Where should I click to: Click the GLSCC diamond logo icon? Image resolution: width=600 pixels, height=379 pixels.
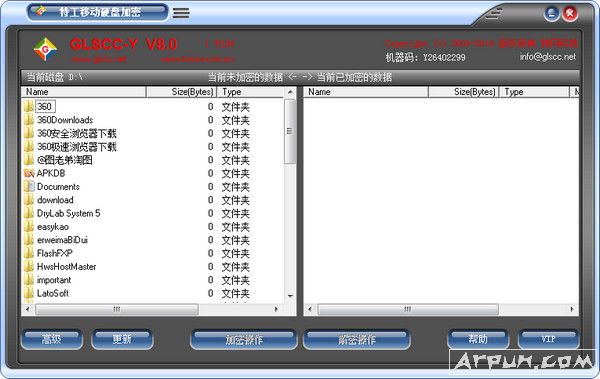pyautogui.click(x=45, y=49)
